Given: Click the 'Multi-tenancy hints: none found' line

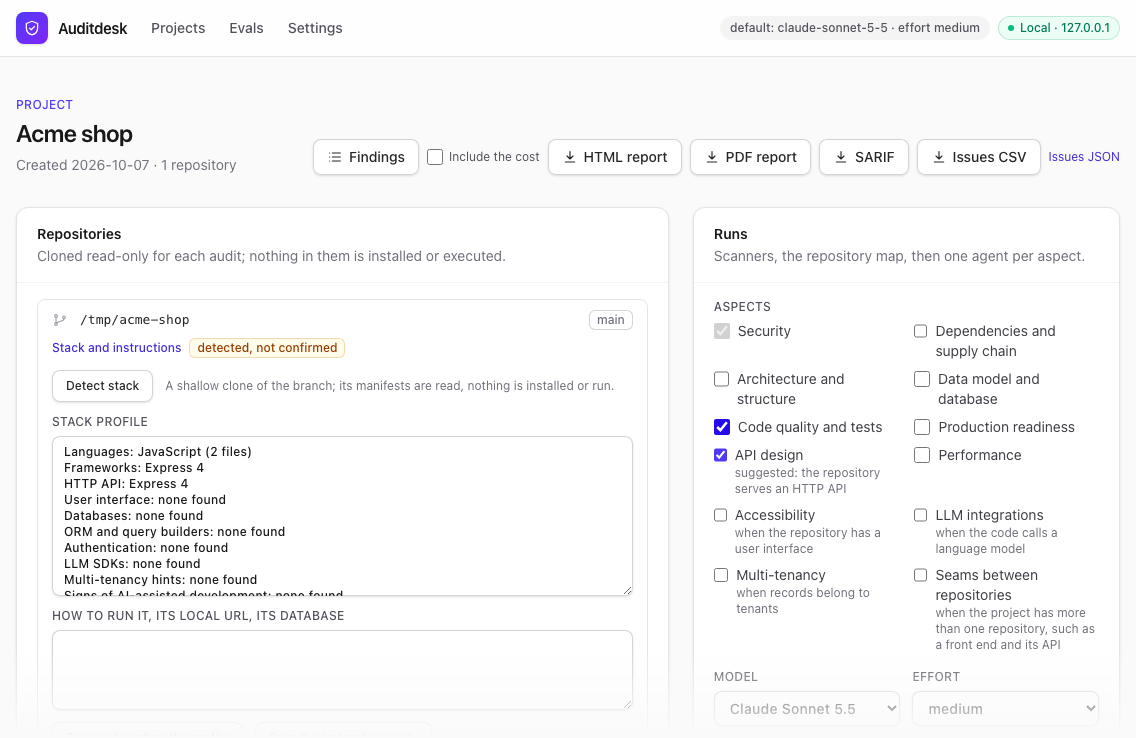Looking at the screenshot, I should coord(160,579).
